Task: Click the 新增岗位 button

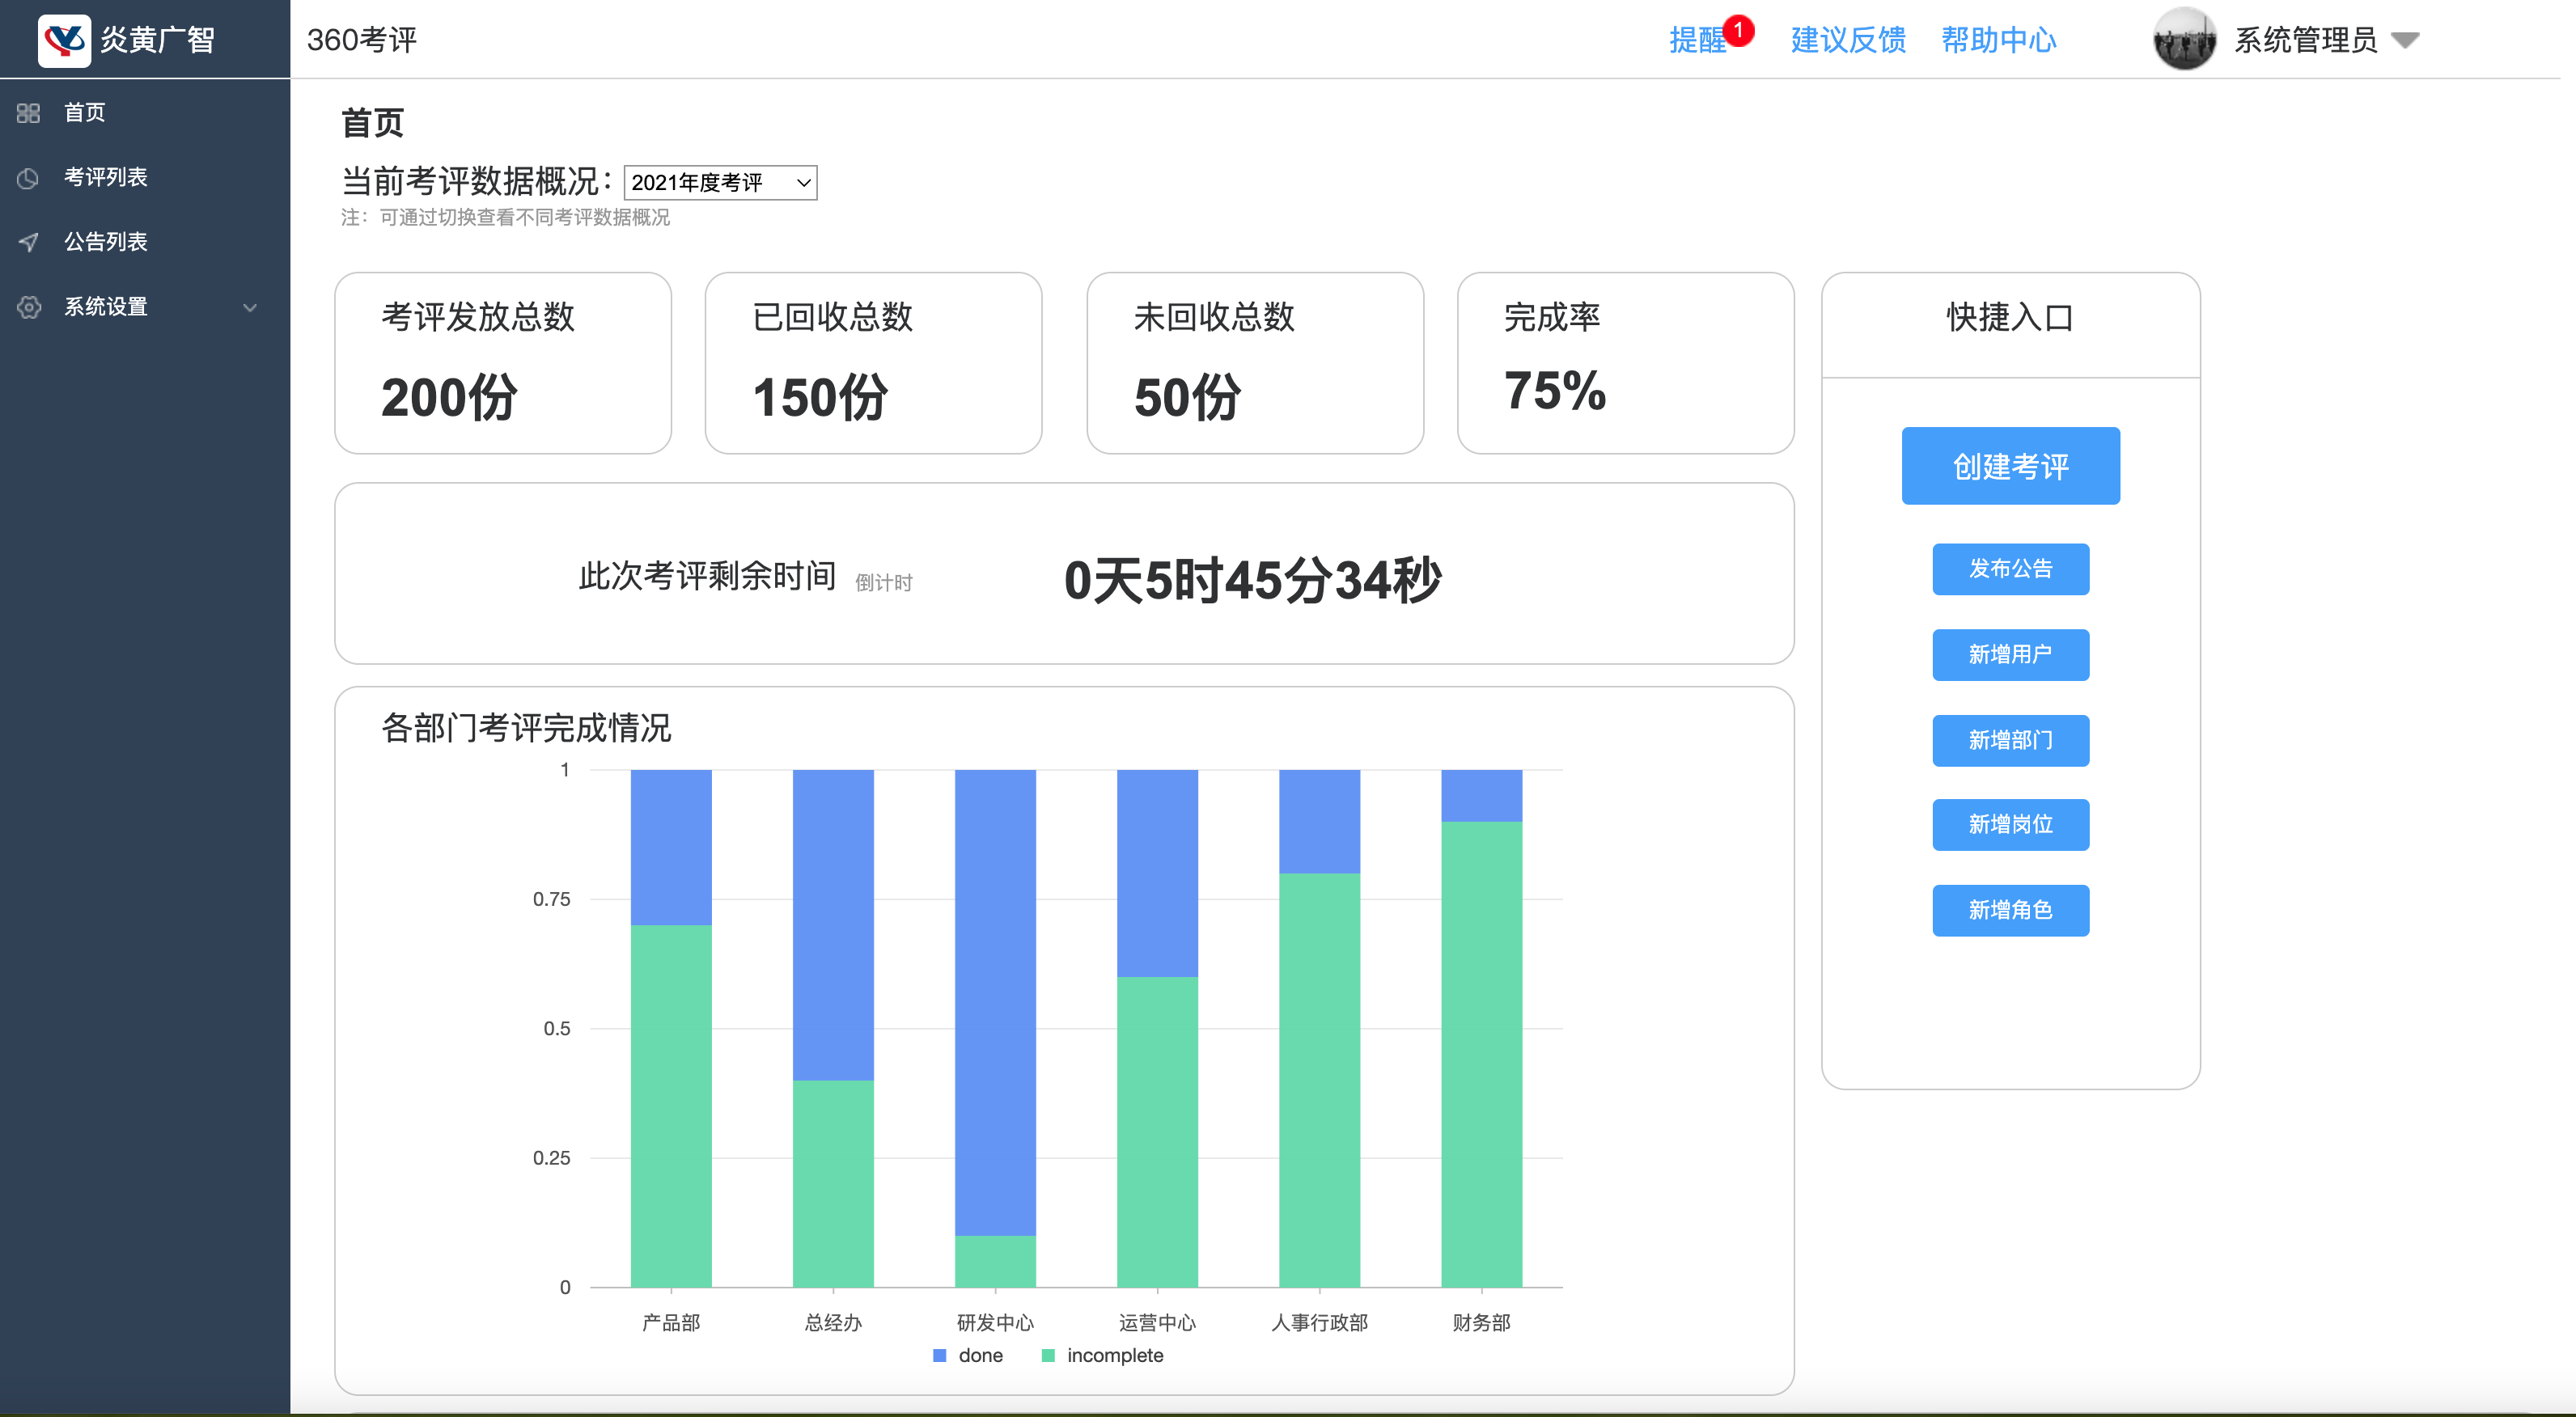Action: coord(2010,825)
